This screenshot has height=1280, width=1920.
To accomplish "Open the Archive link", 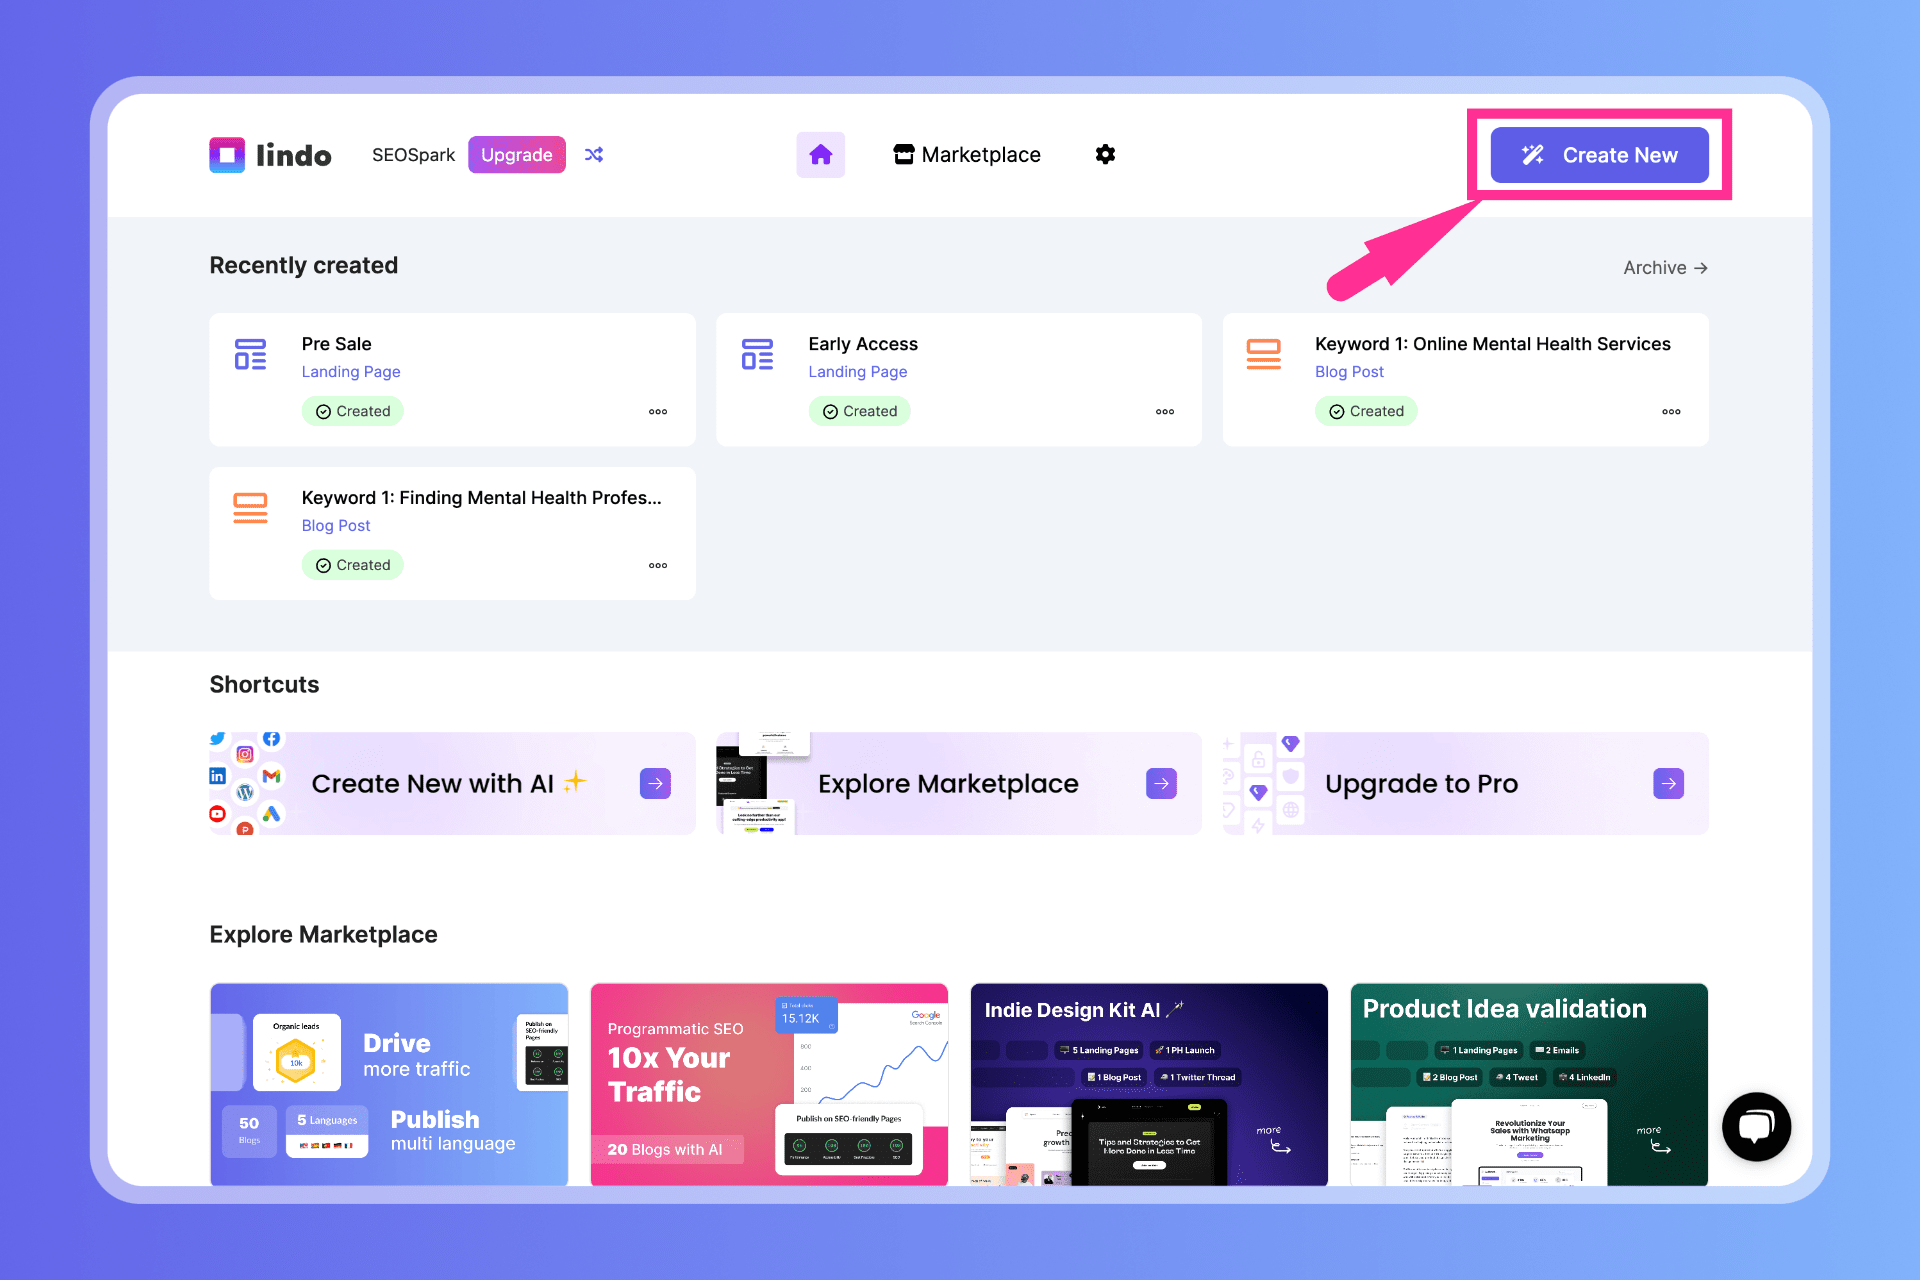I will pos(1664,268).
